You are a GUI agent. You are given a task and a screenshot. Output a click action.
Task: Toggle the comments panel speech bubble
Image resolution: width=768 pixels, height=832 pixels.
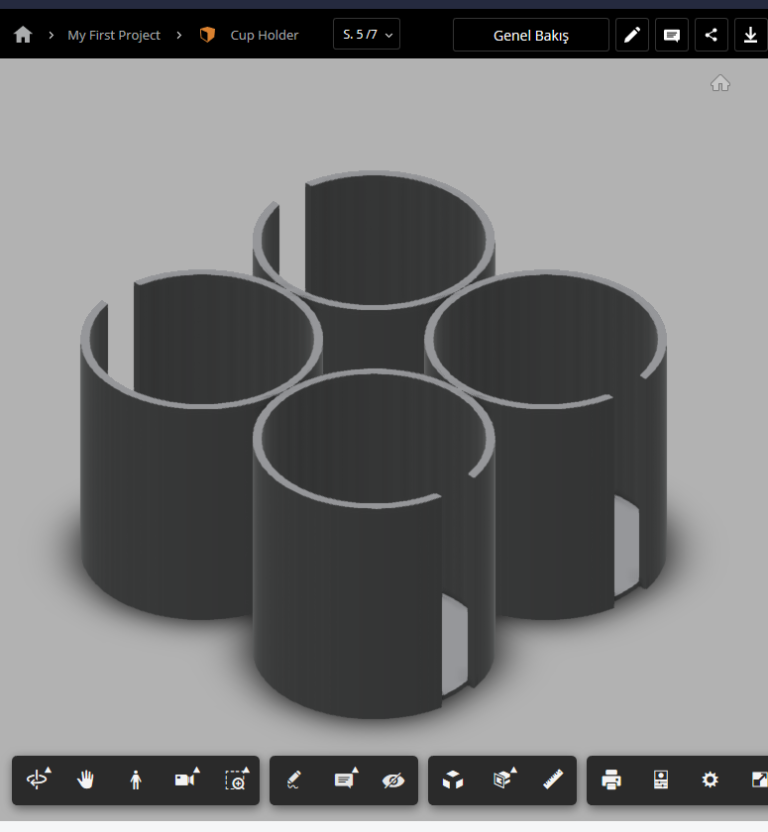pos(671,35)
